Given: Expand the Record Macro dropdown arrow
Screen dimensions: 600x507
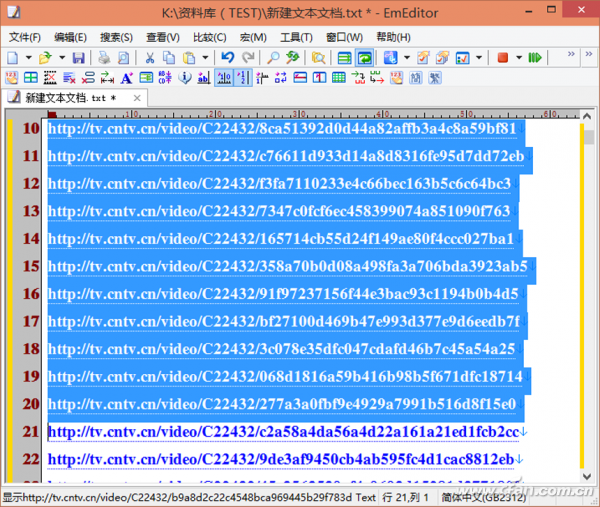Looking at the screenshot, I should tap(519, 58).
